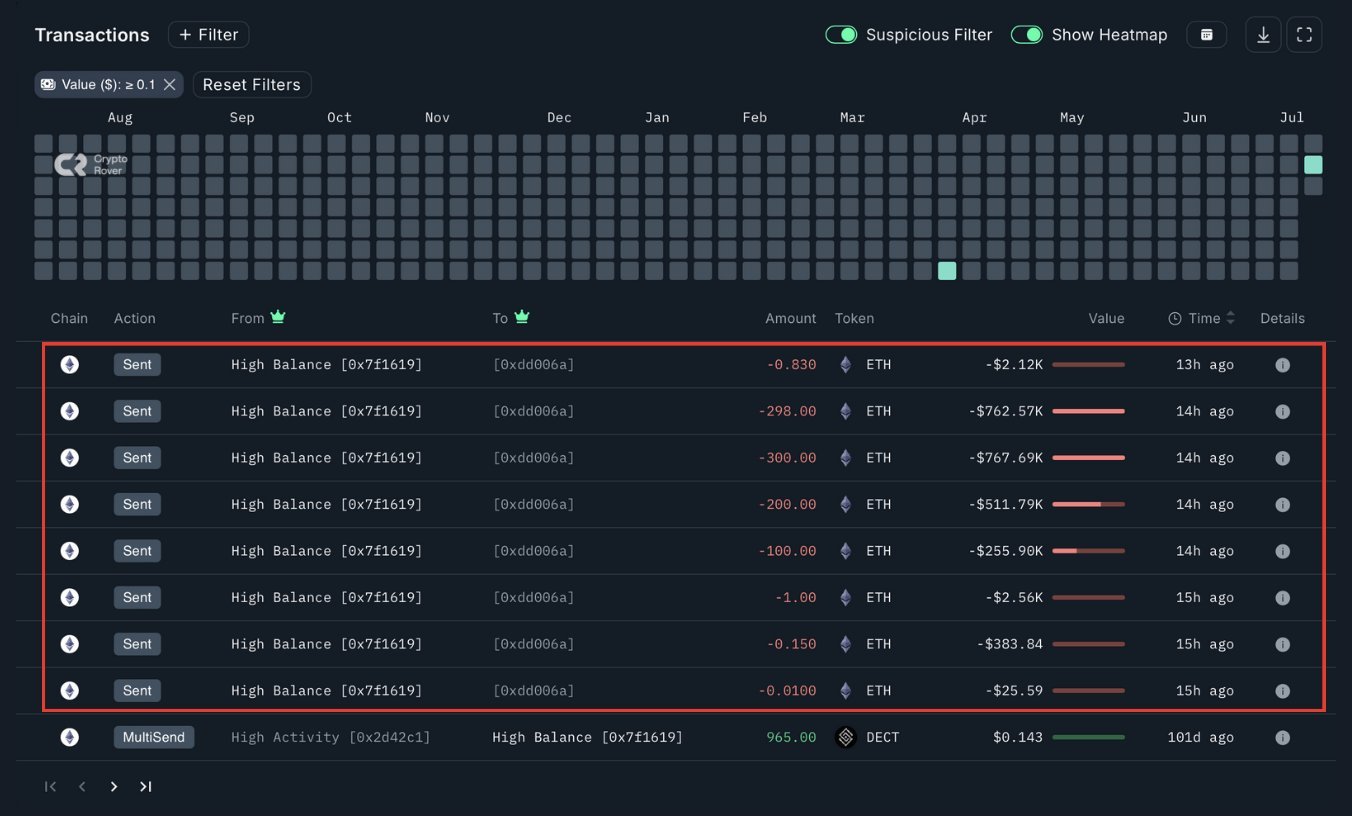The width and height of the screenshot is (1352, 816).
Task: Turn off Show Heatmap
Action: [1027, 34]
